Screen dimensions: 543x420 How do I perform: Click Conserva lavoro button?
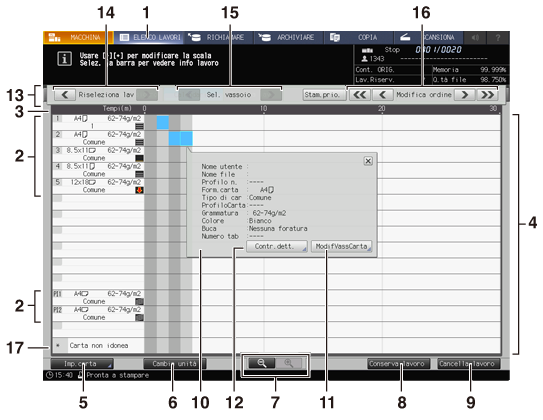tap(399, 364)
